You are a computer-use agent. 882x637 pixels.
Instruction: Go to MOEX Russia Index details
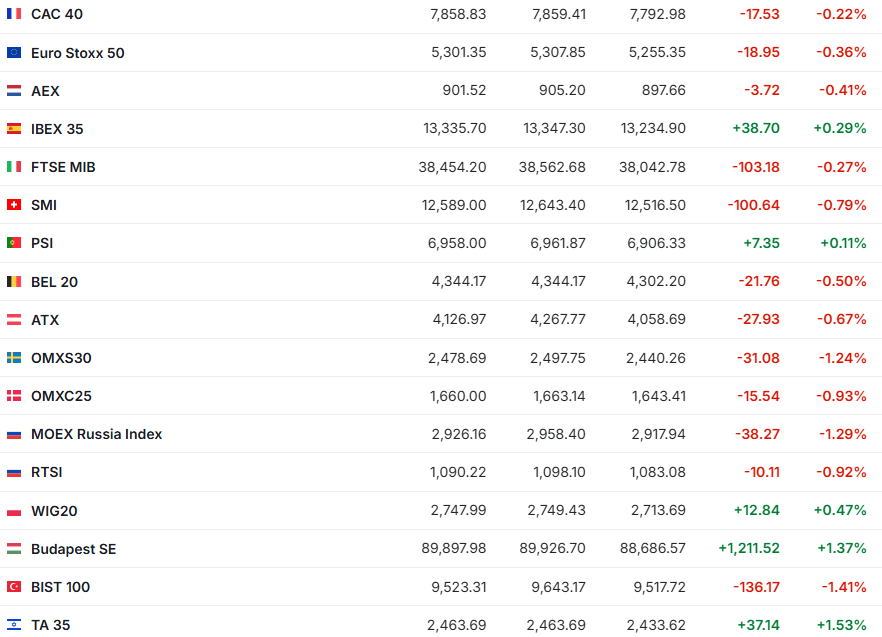[96, 434]
